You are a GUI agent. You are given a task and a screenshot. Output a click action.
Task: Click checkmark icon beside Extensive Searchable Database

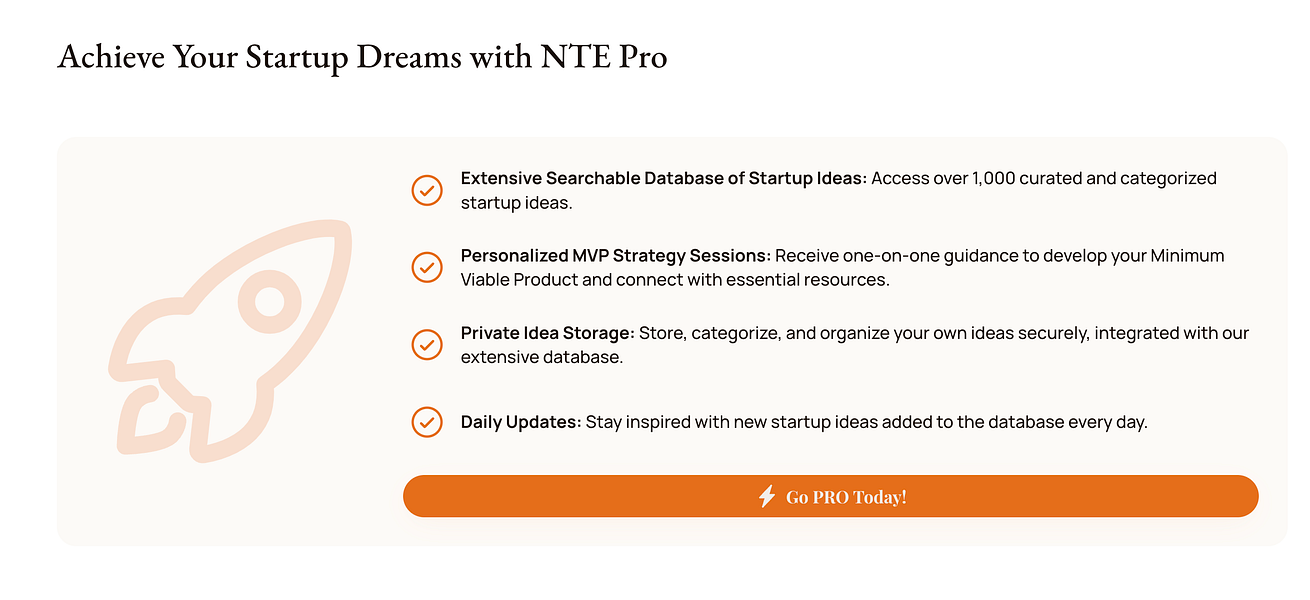(427, 190)
